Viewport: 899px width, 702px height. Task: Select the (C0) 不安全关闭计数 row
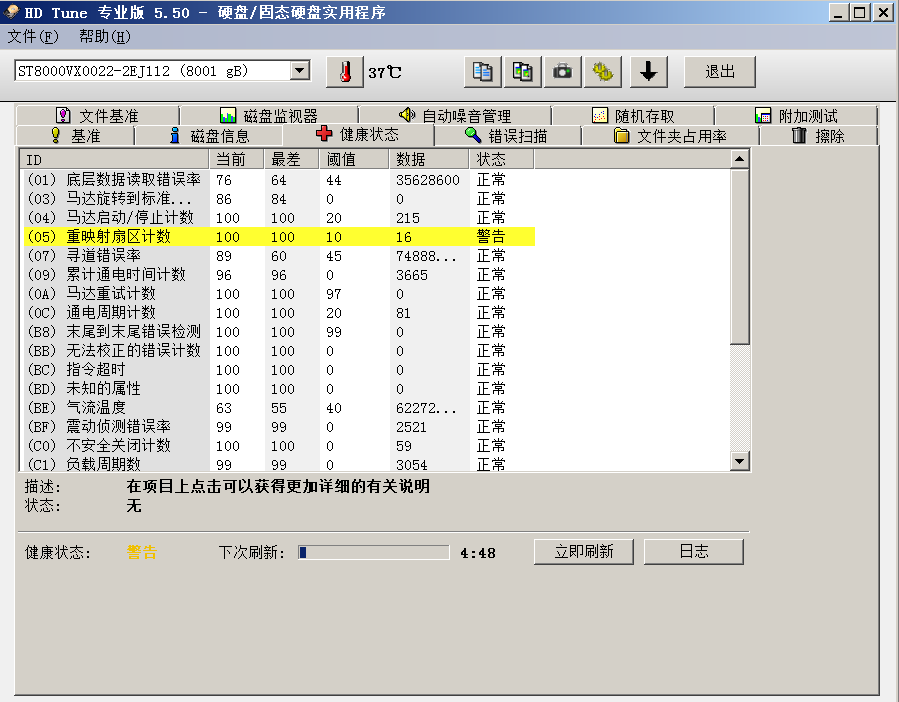click(279, 445)
